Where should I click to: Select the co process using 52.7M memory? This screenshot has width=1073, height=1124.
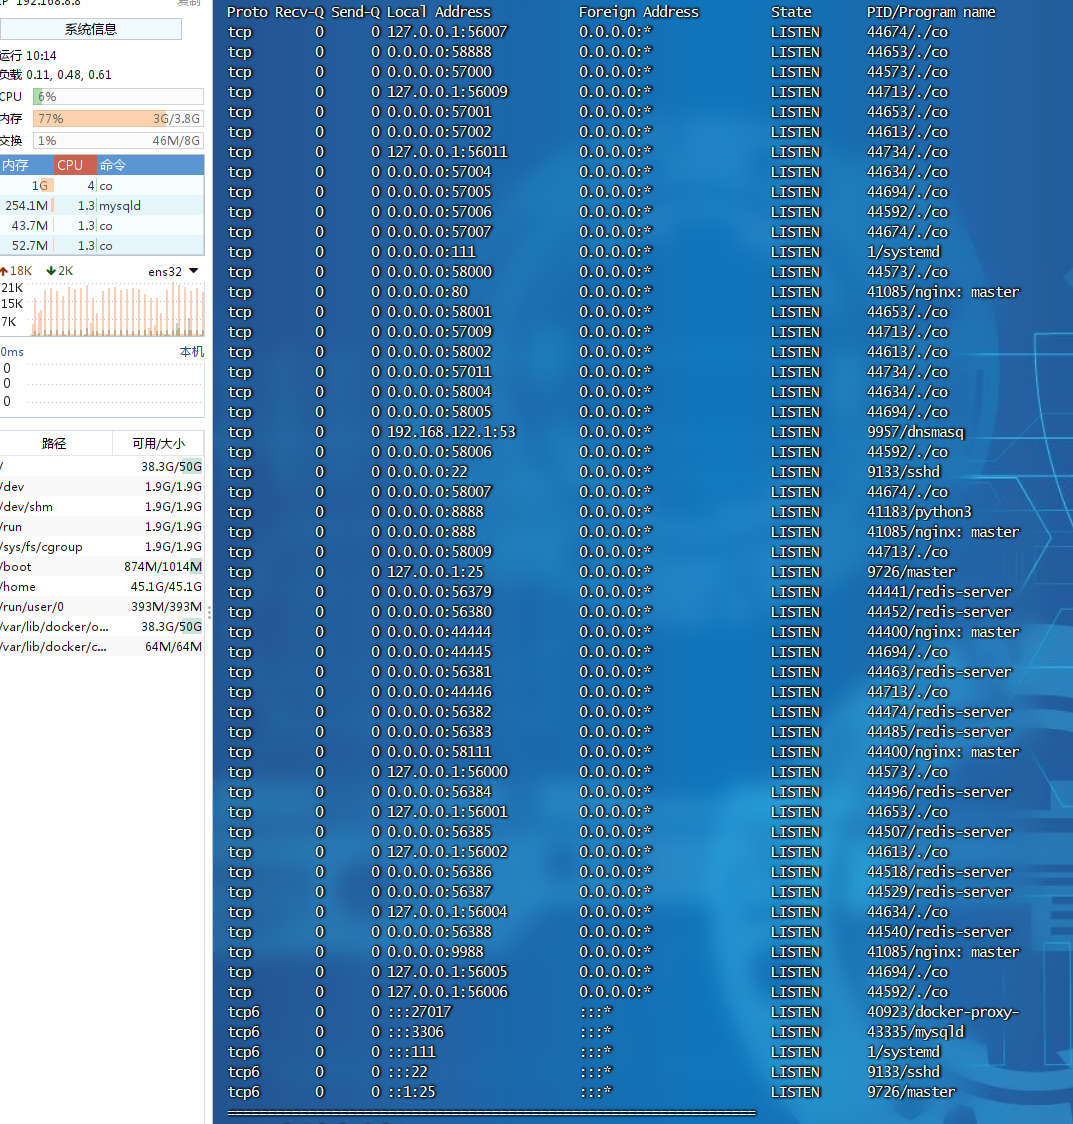[x=102, y=246]
